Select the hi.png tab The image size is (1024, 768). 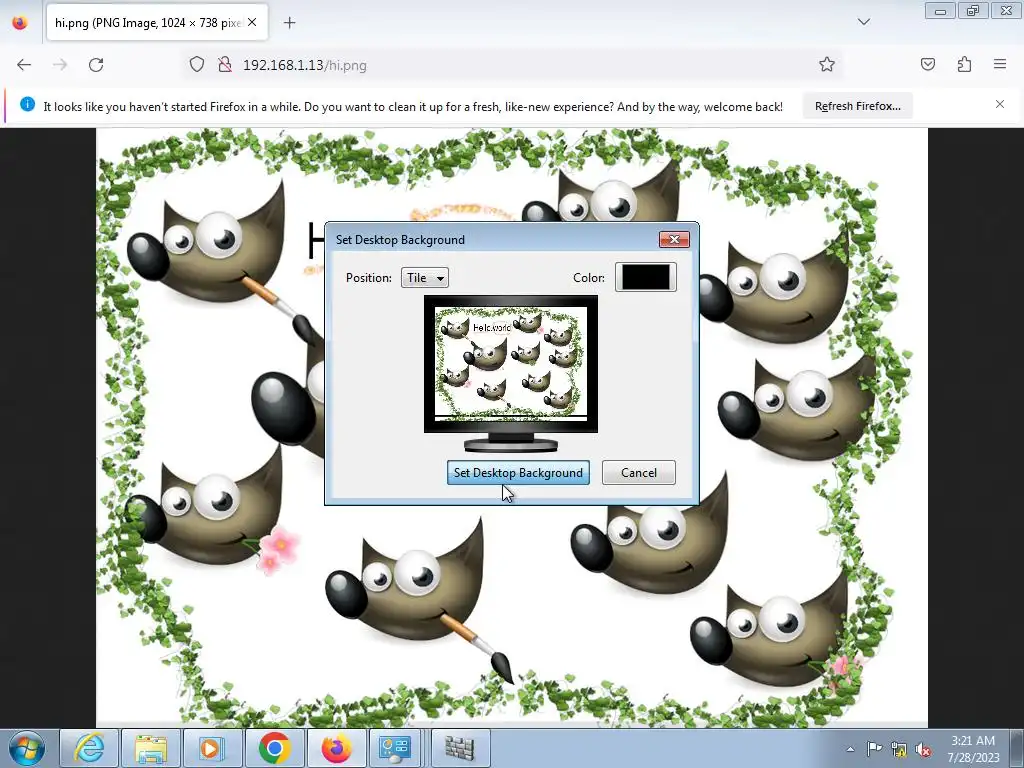point(155,23)
